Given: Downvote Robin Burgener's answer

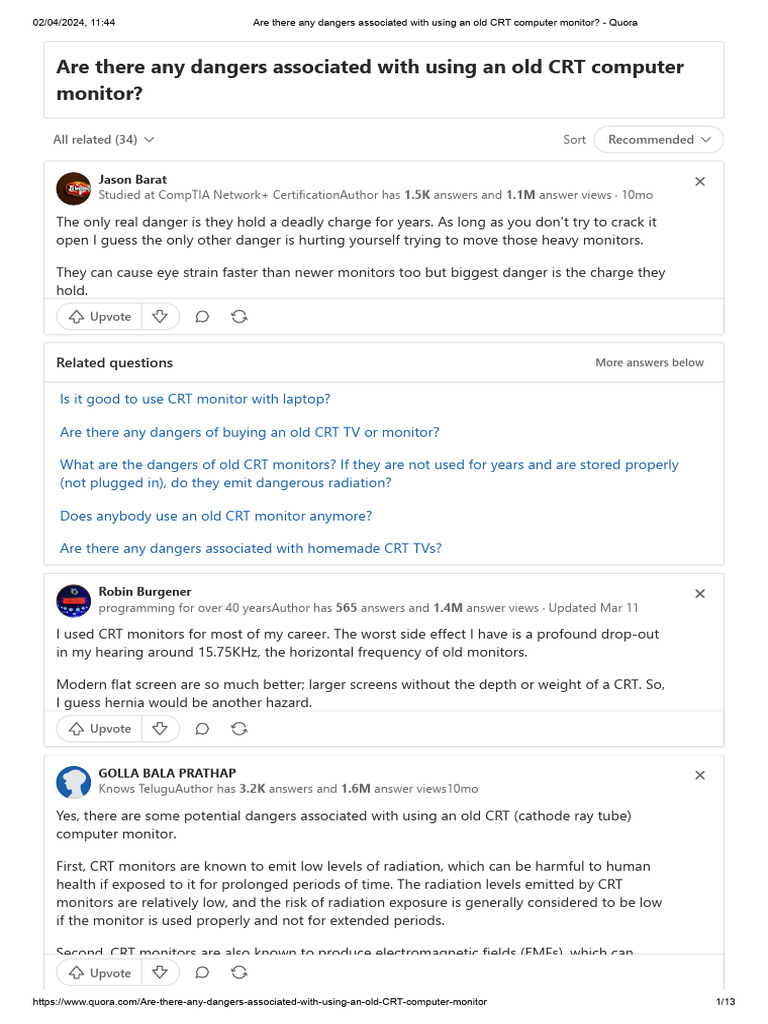Looking at the screenshot, I should (160, 729).
